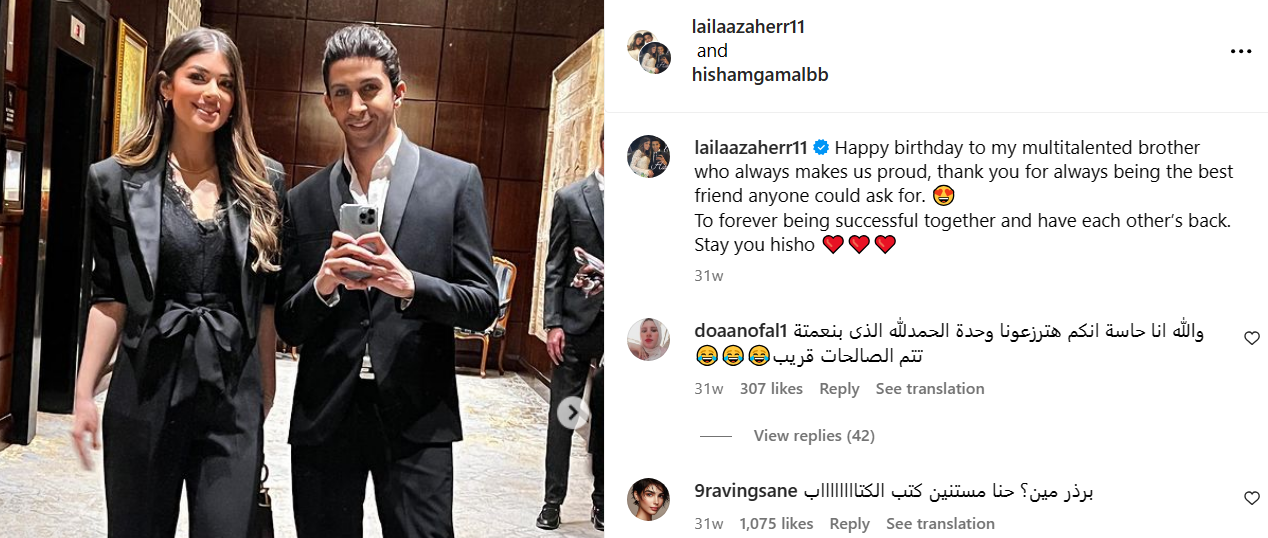Like doaanofal1's comment with heart icon

pos(1251,338)
